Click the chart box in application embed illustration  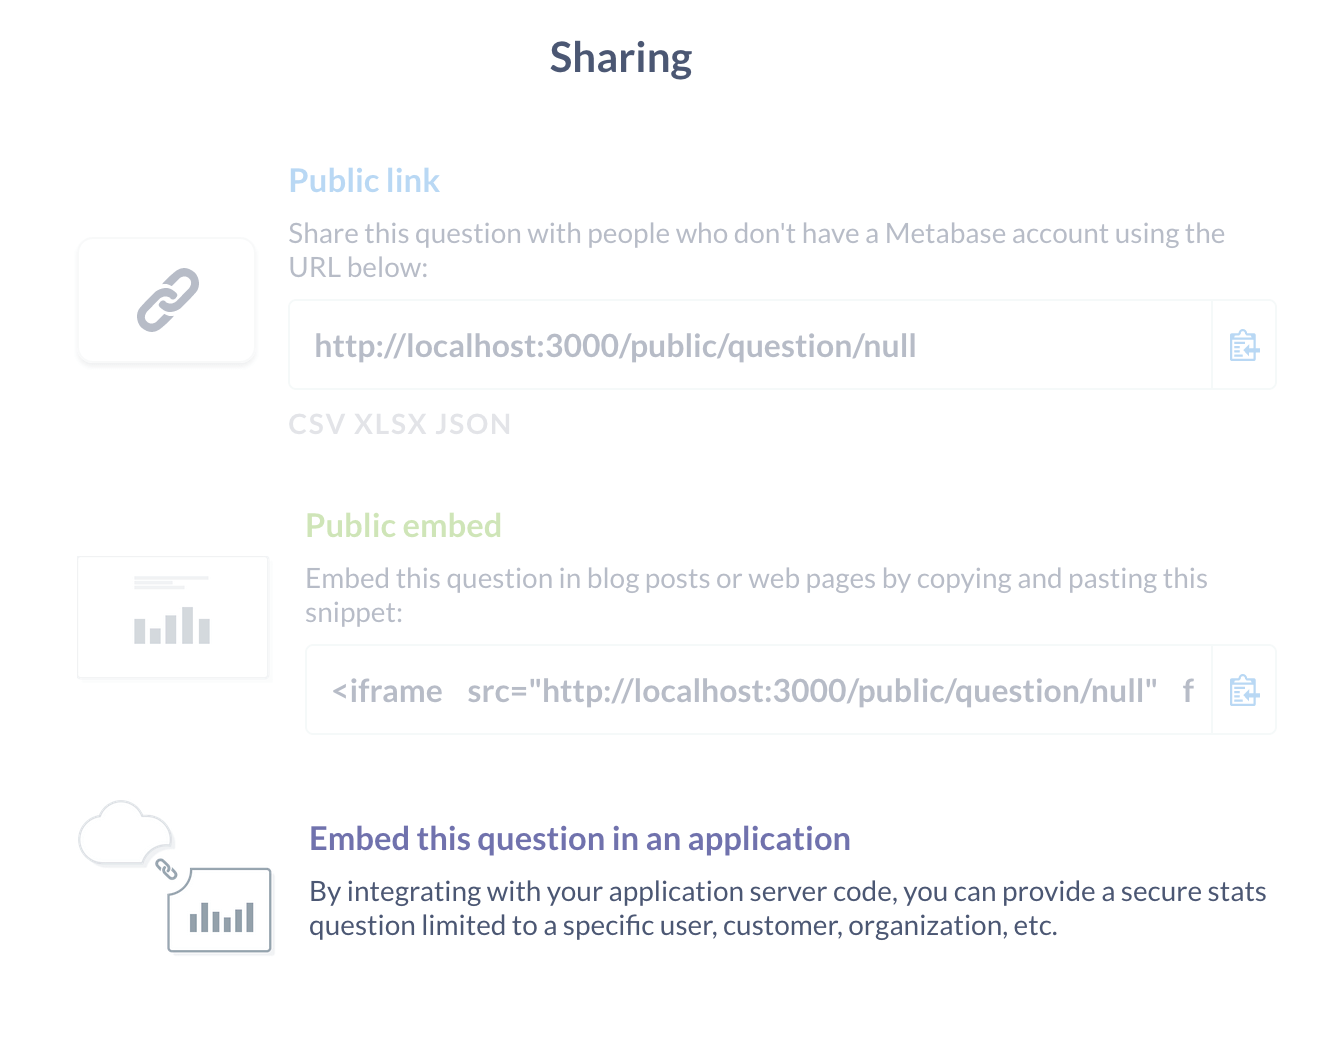220,910
